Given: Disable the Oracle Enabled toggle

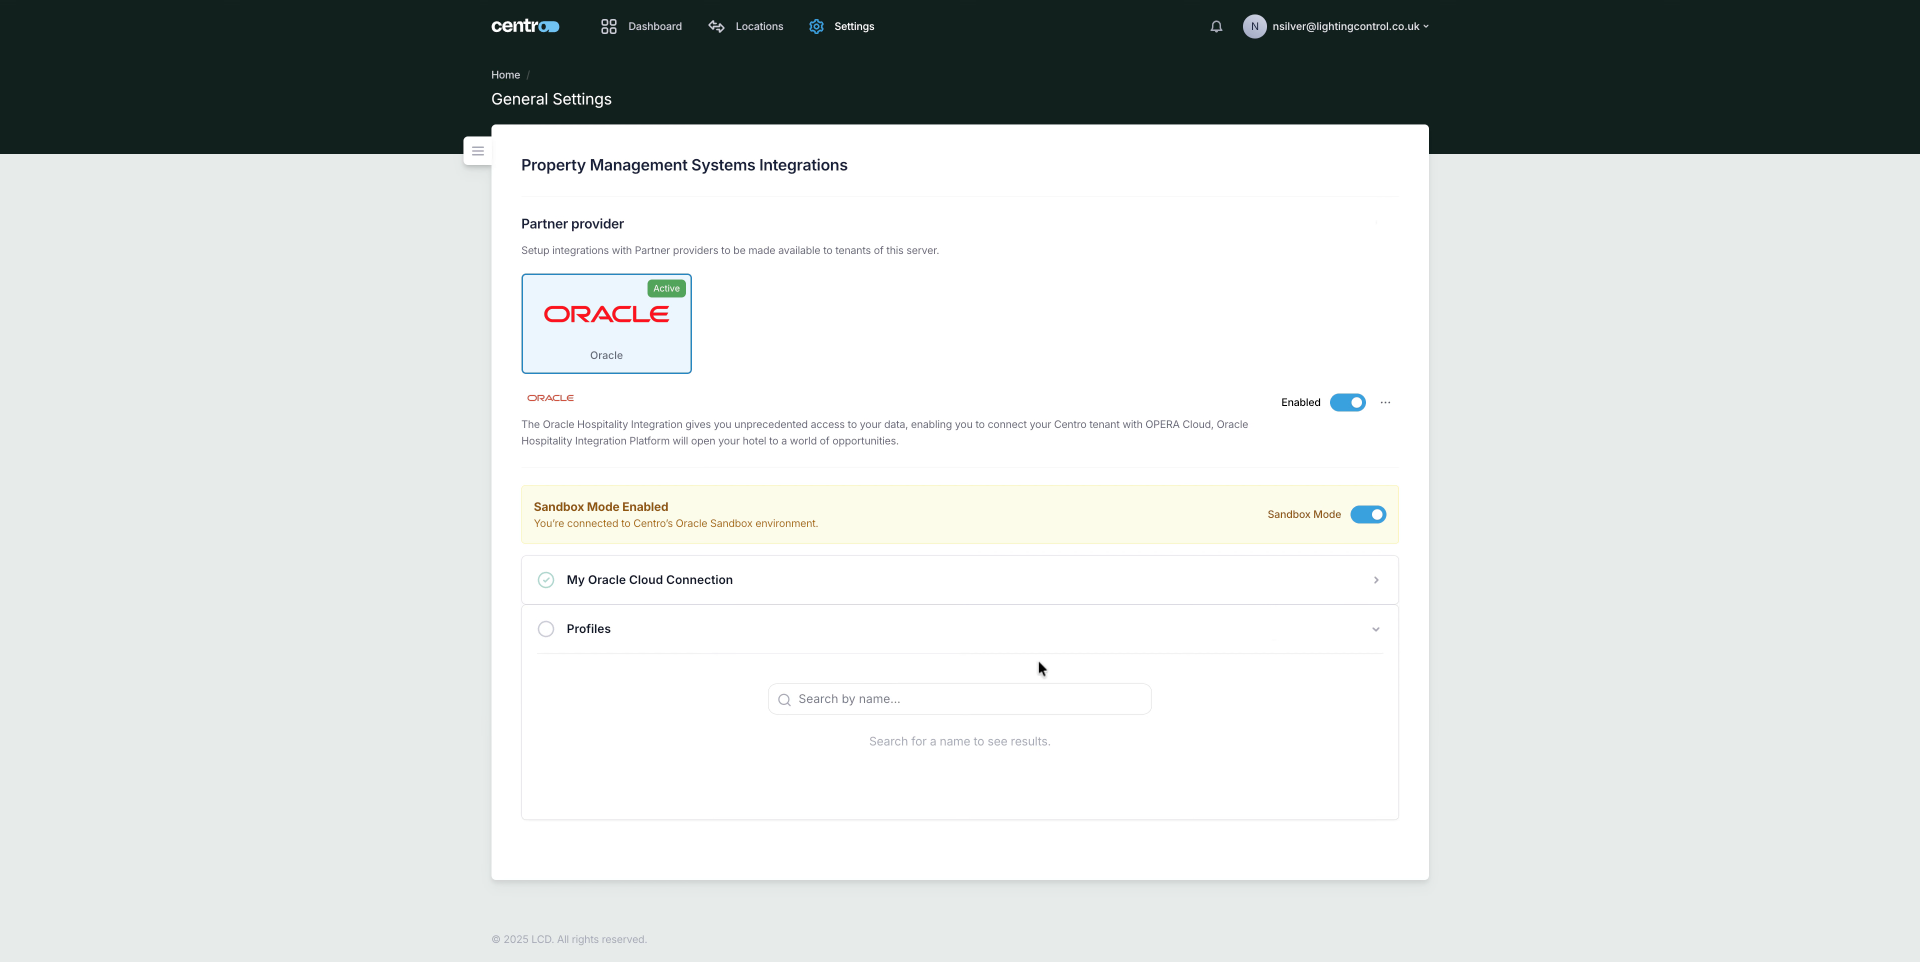Looking at the screenshot, I should click(x=1347, y=402).
